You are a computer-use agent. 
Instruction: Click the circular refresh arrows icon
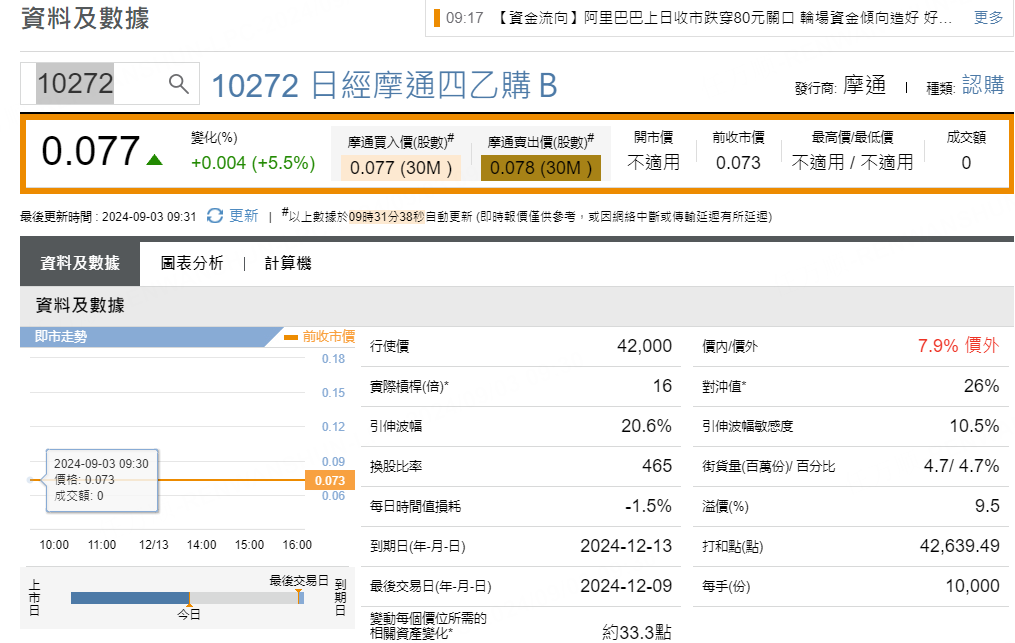[215, 216]
